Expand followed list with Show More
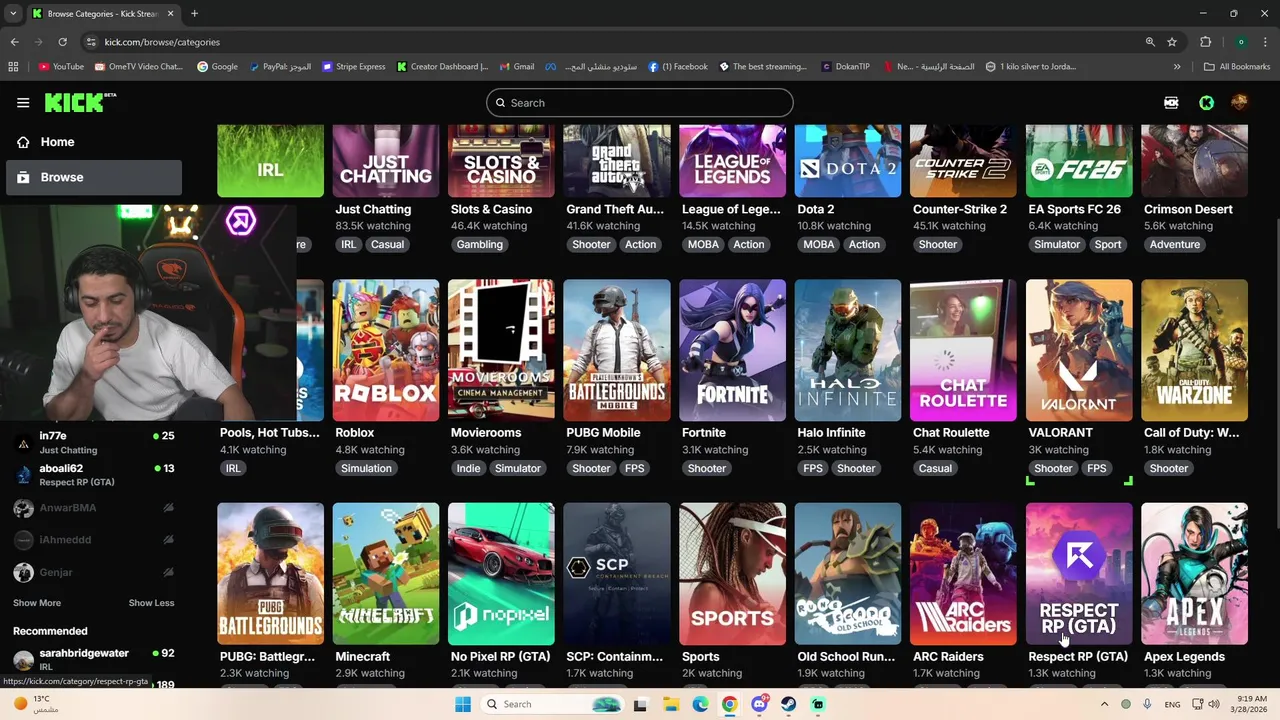Screen dimensions: 1280x720 pyautogui.click(x=37, y=603)
